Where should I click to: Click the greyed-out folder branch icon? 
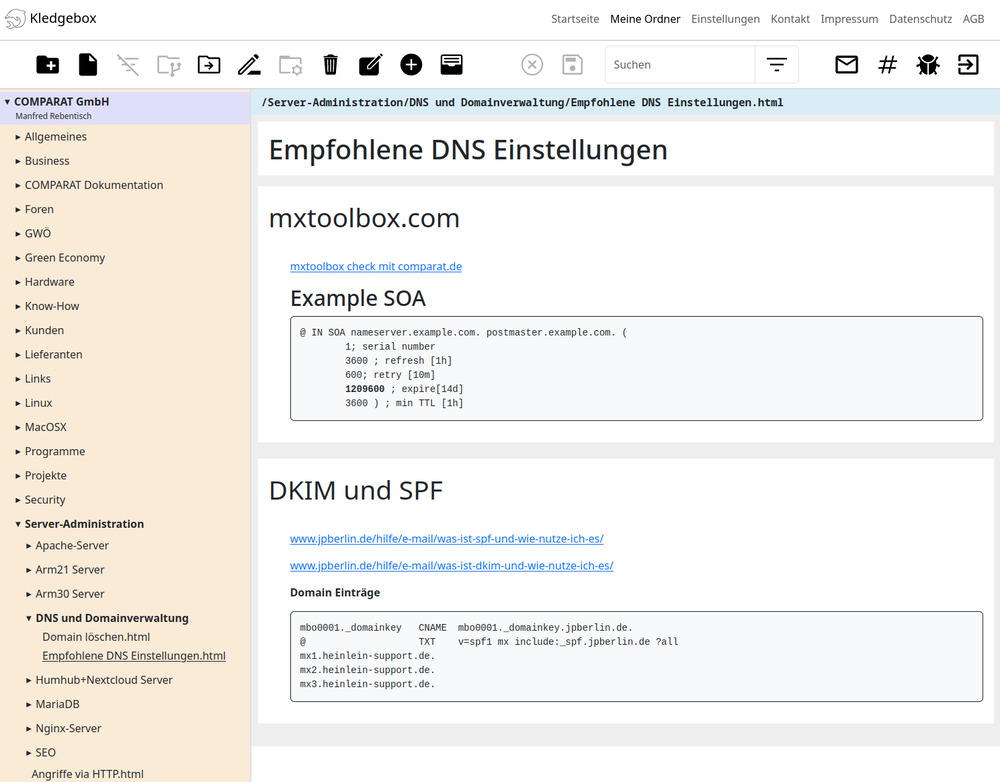click(x=169, y=64)
